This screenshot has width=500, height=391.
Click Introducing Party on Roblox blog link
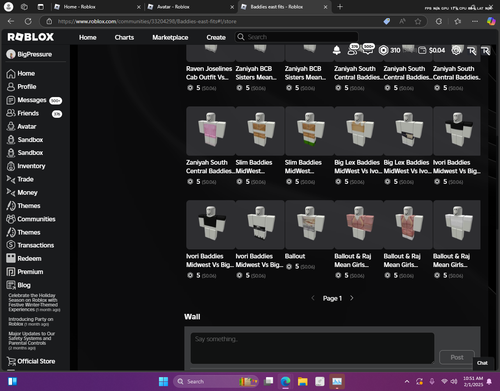pyautogui.click(x=31, y=321)
